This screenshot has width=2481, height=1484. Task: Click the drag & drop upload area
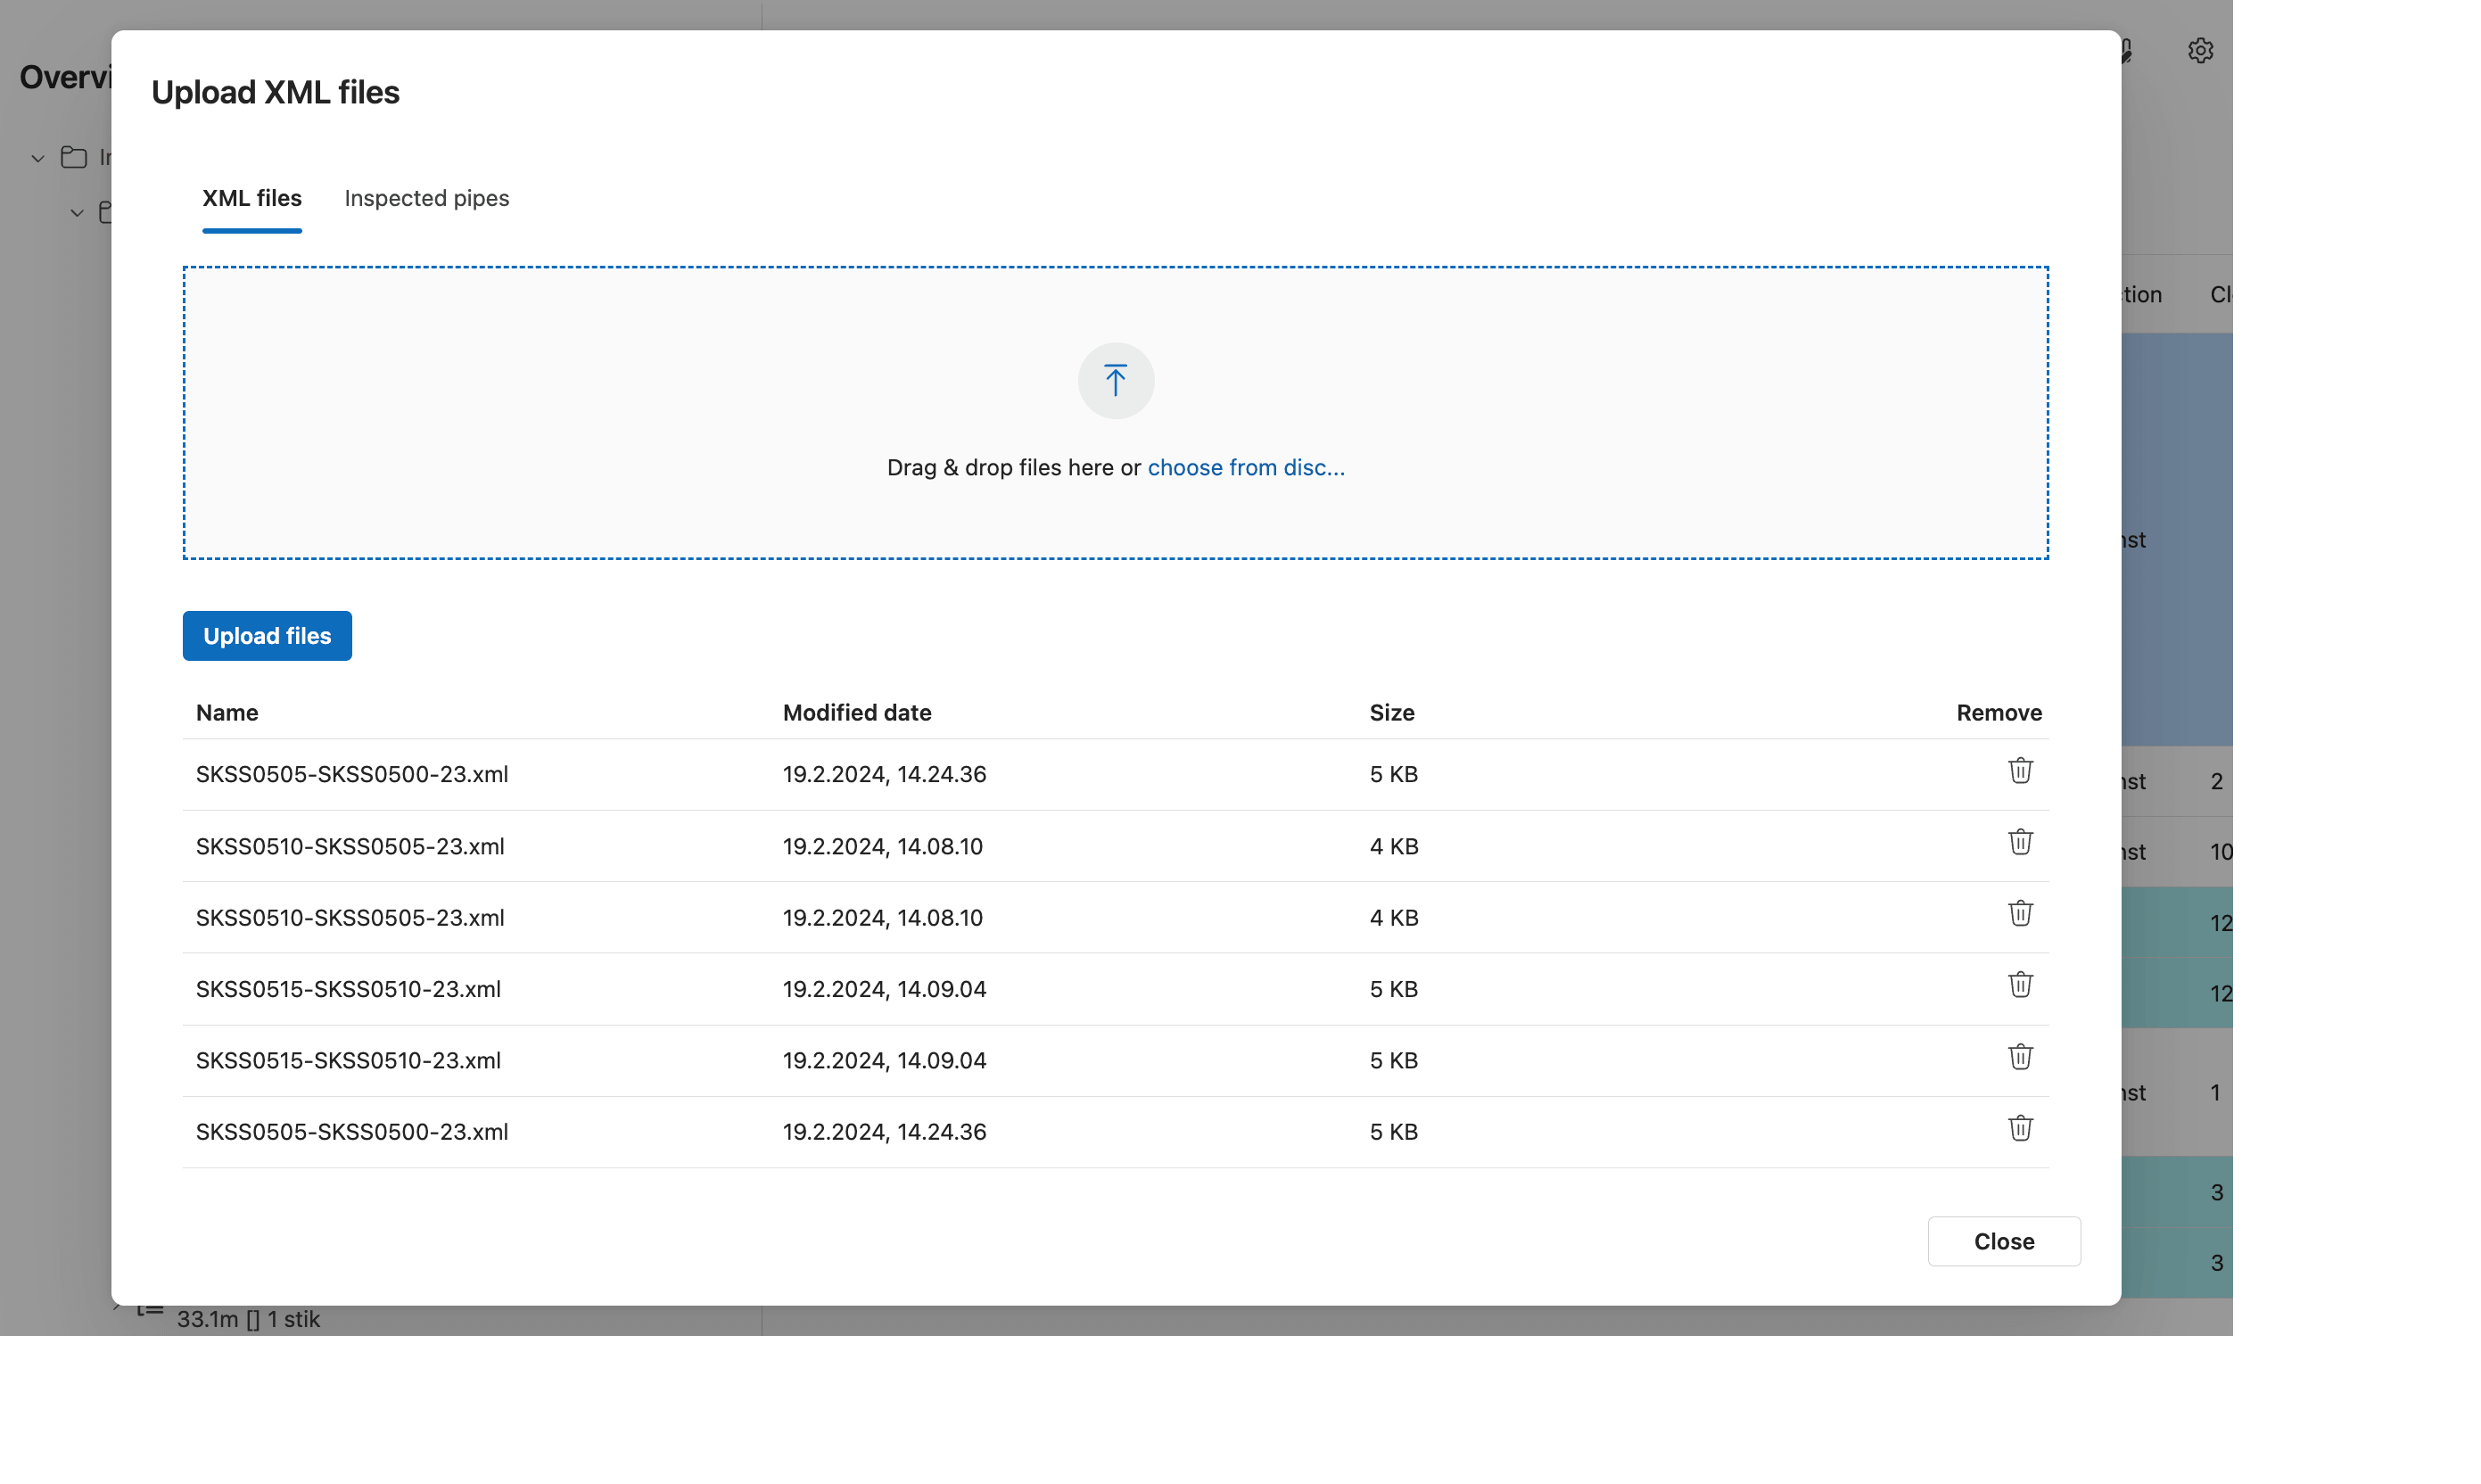pos(1115,413)
